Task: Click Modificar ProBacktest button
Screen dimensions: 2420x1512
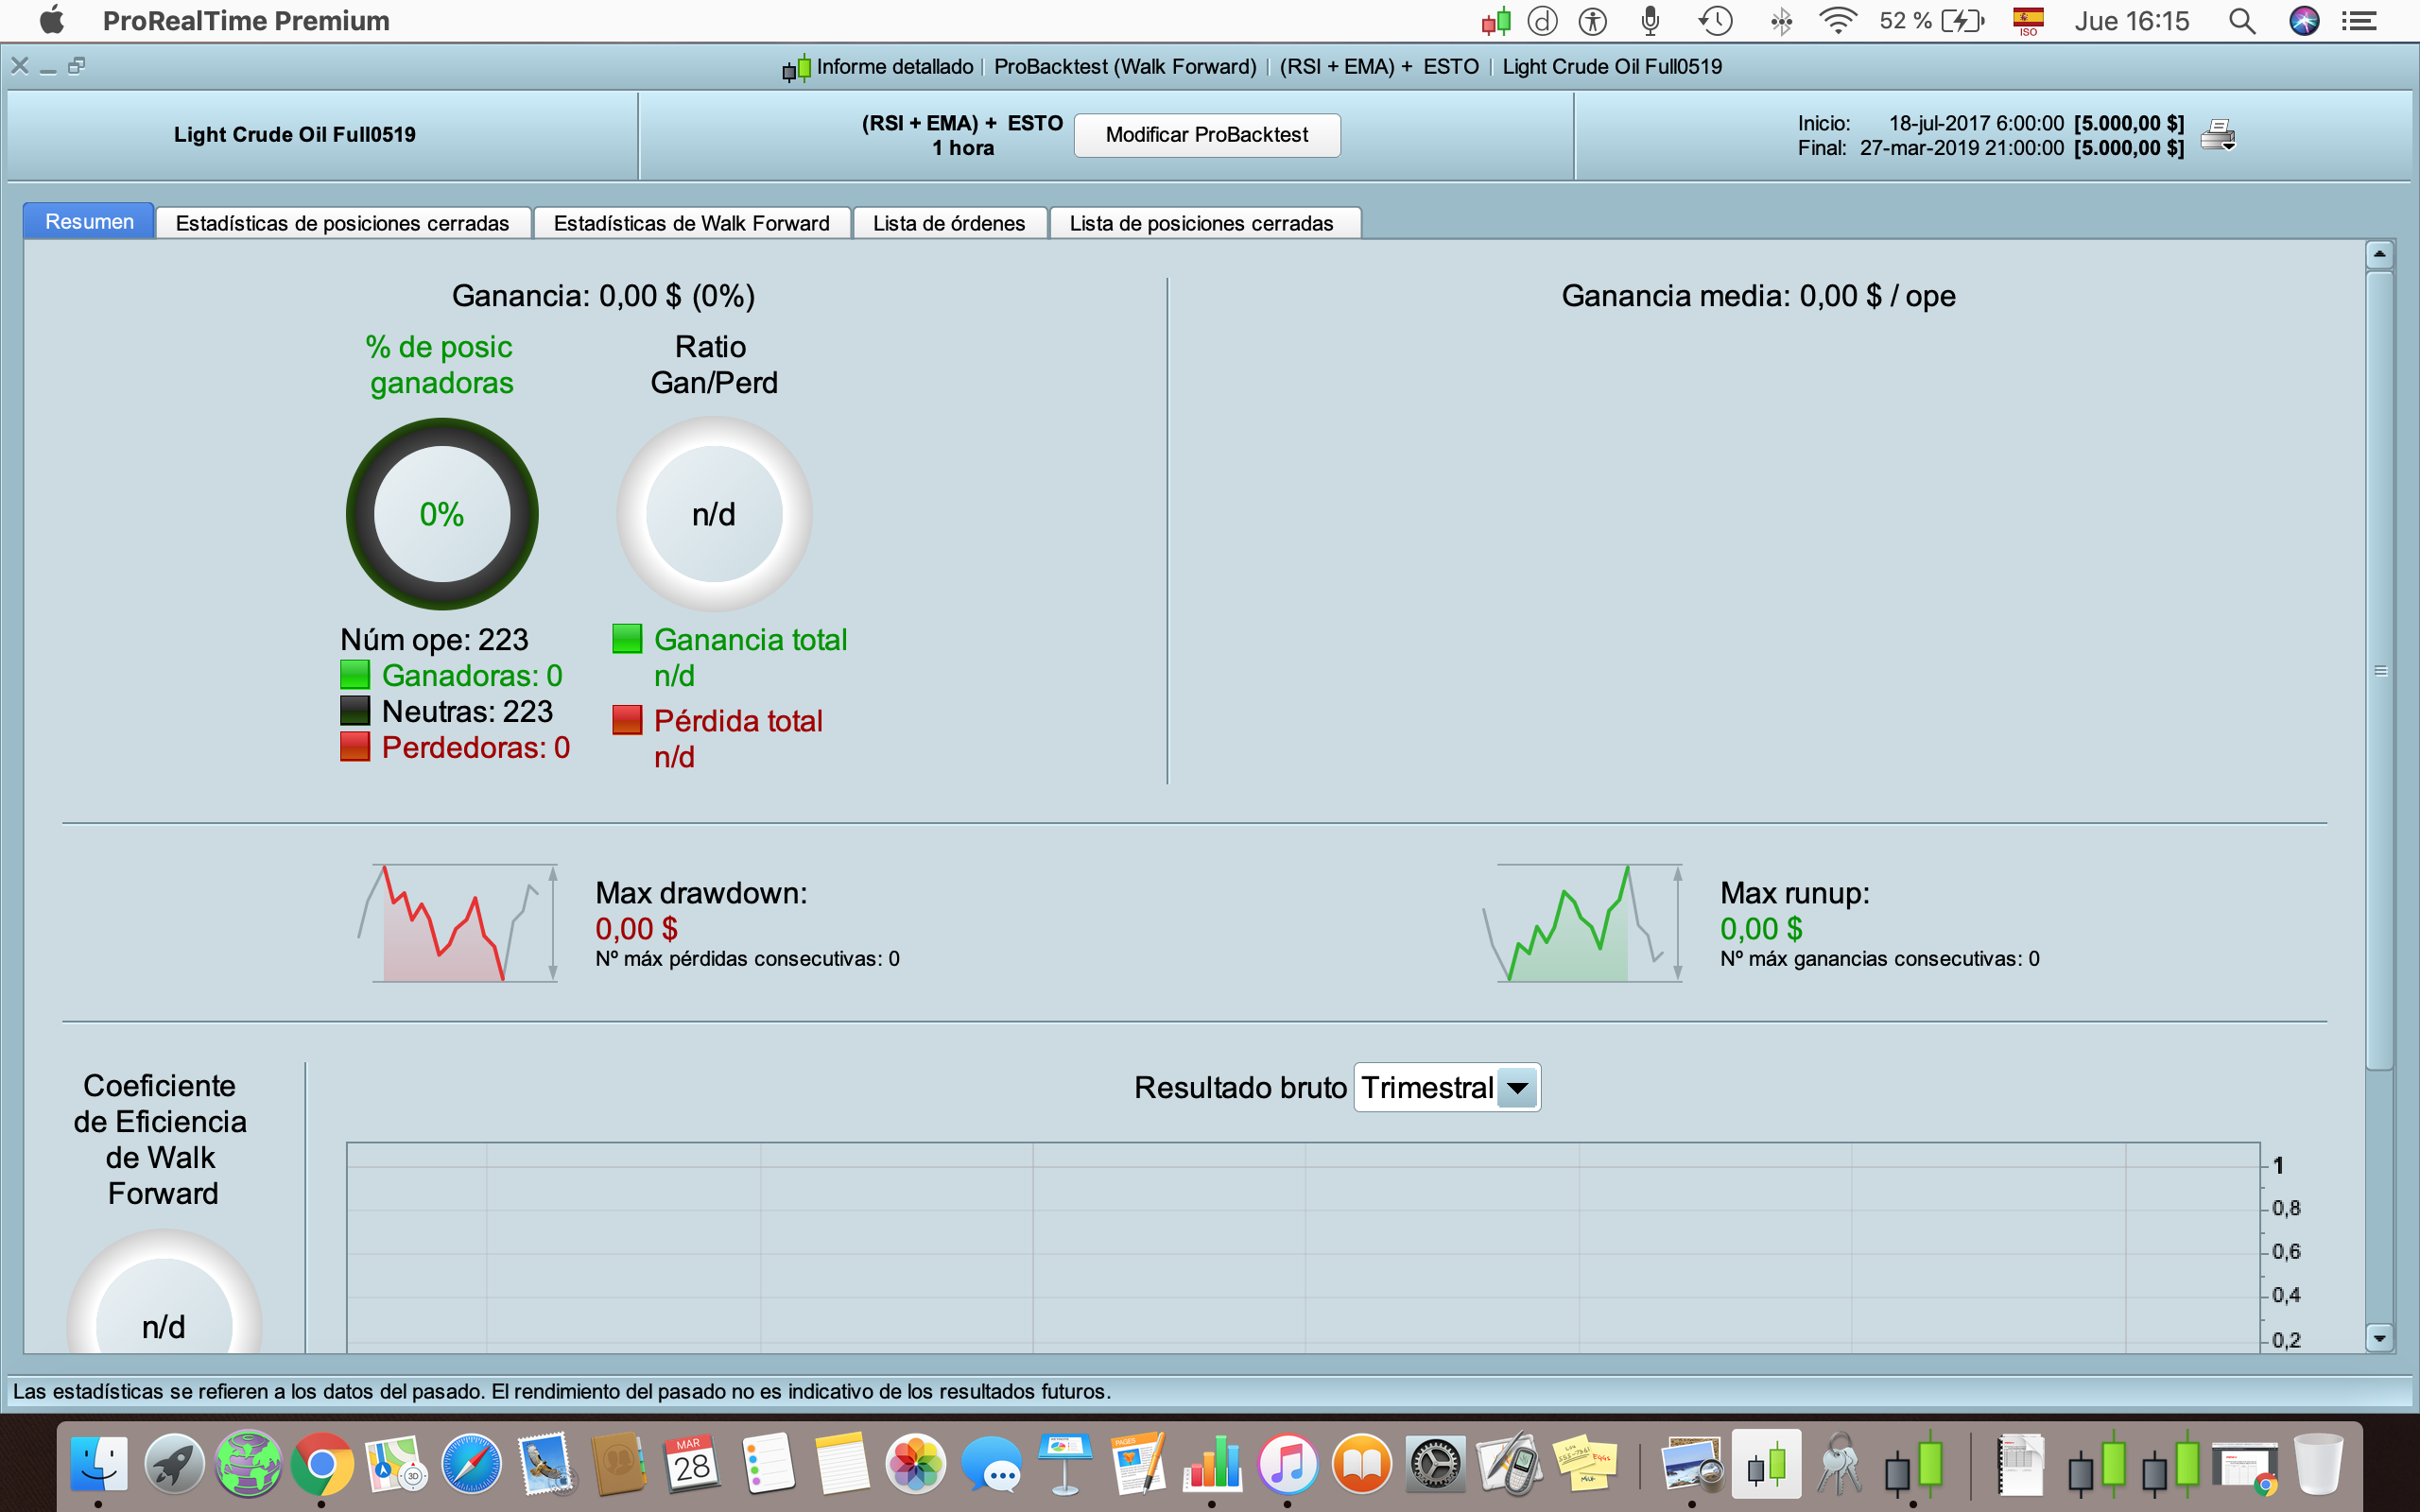Action: (1206, 135)
